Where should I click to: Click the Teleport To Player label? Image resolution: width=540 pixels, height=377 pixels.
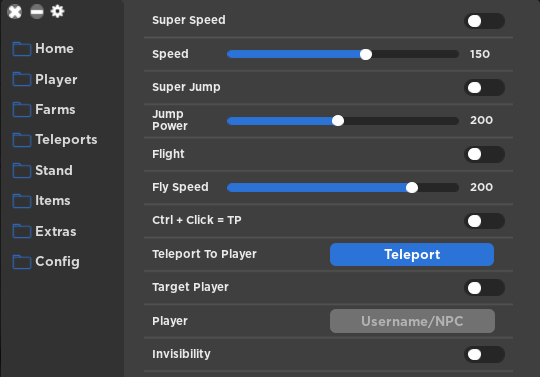(x=204, y=254)
